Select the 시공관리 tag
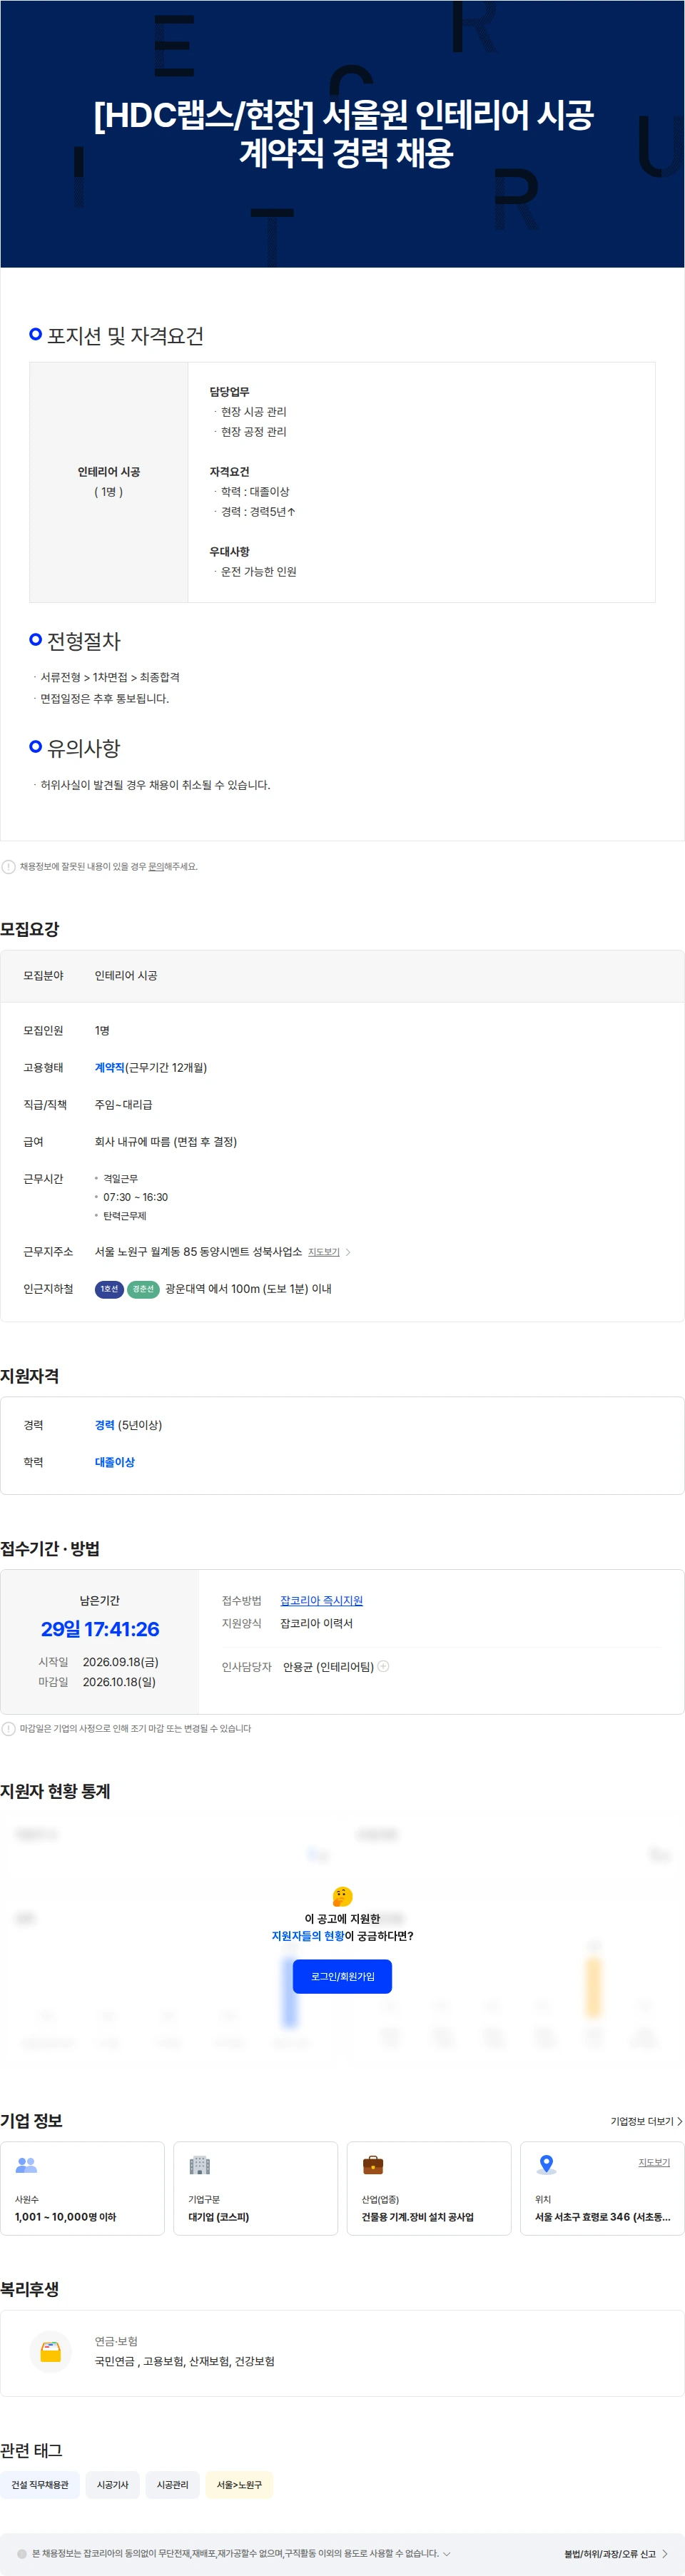The image size is (685, 2576). click(172, 2484)
